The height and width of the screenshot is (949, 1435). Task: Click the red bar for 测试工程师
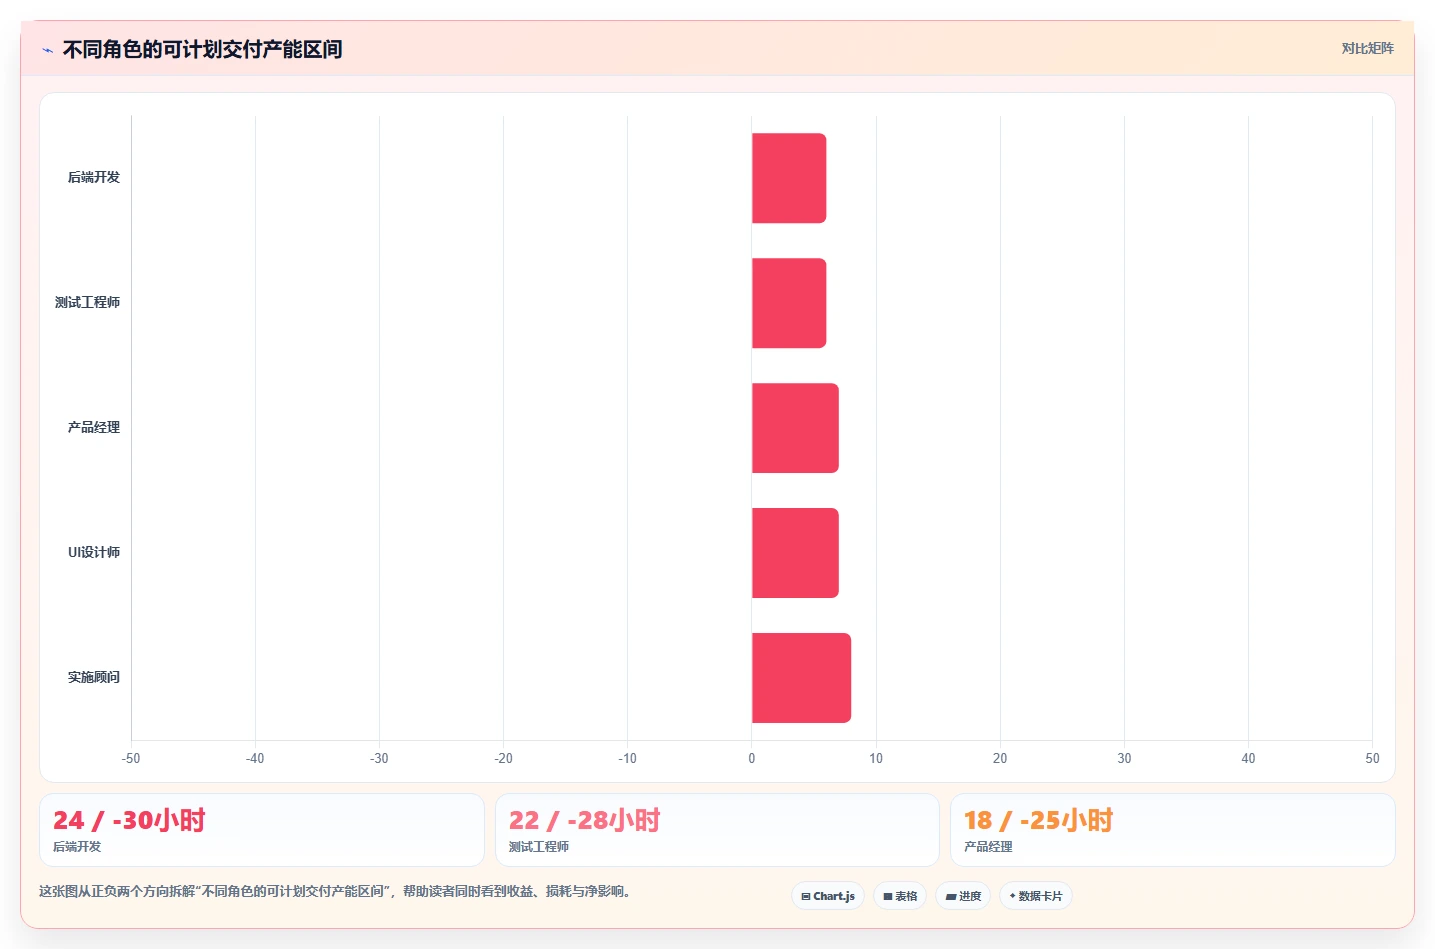789,303
